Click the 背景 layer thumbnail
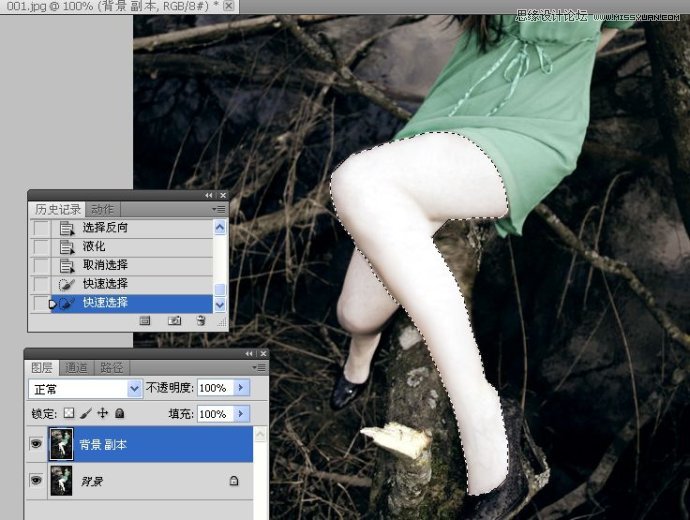The height and width of the screenshot is (520, 690). 61,480
